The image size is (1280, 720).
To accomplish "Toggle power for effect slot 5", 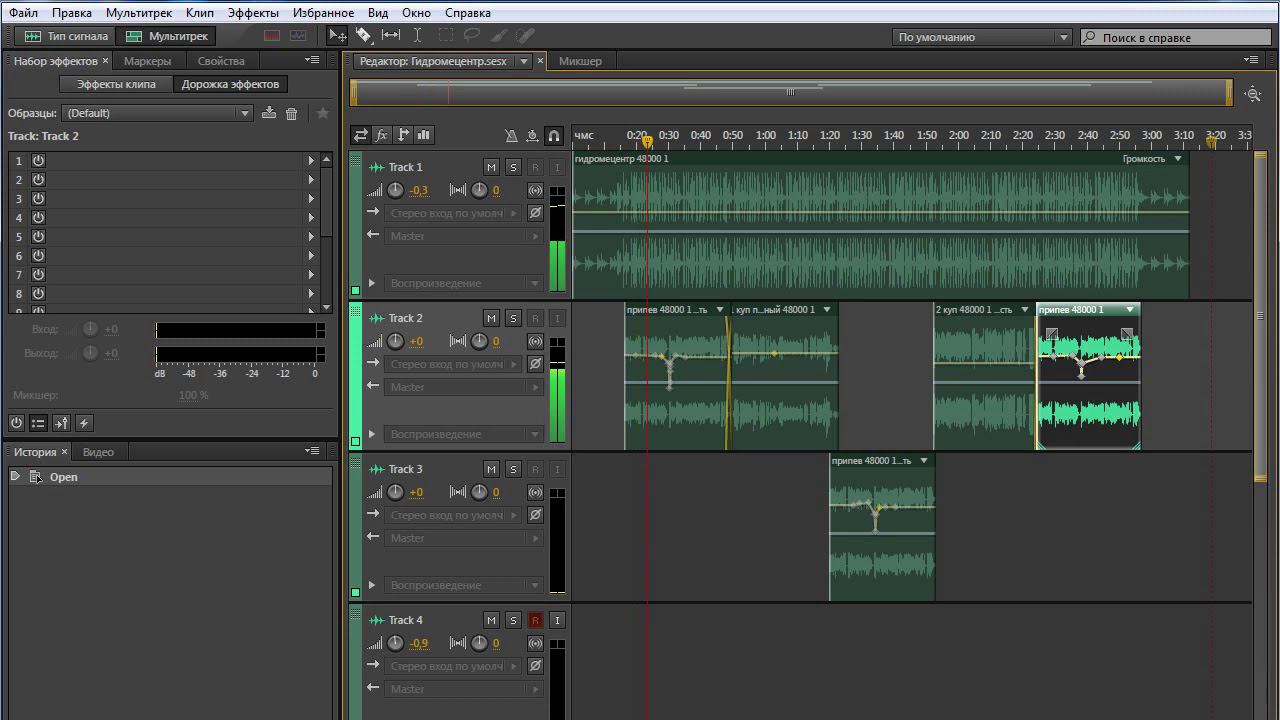I will click(x=38, y=237).
